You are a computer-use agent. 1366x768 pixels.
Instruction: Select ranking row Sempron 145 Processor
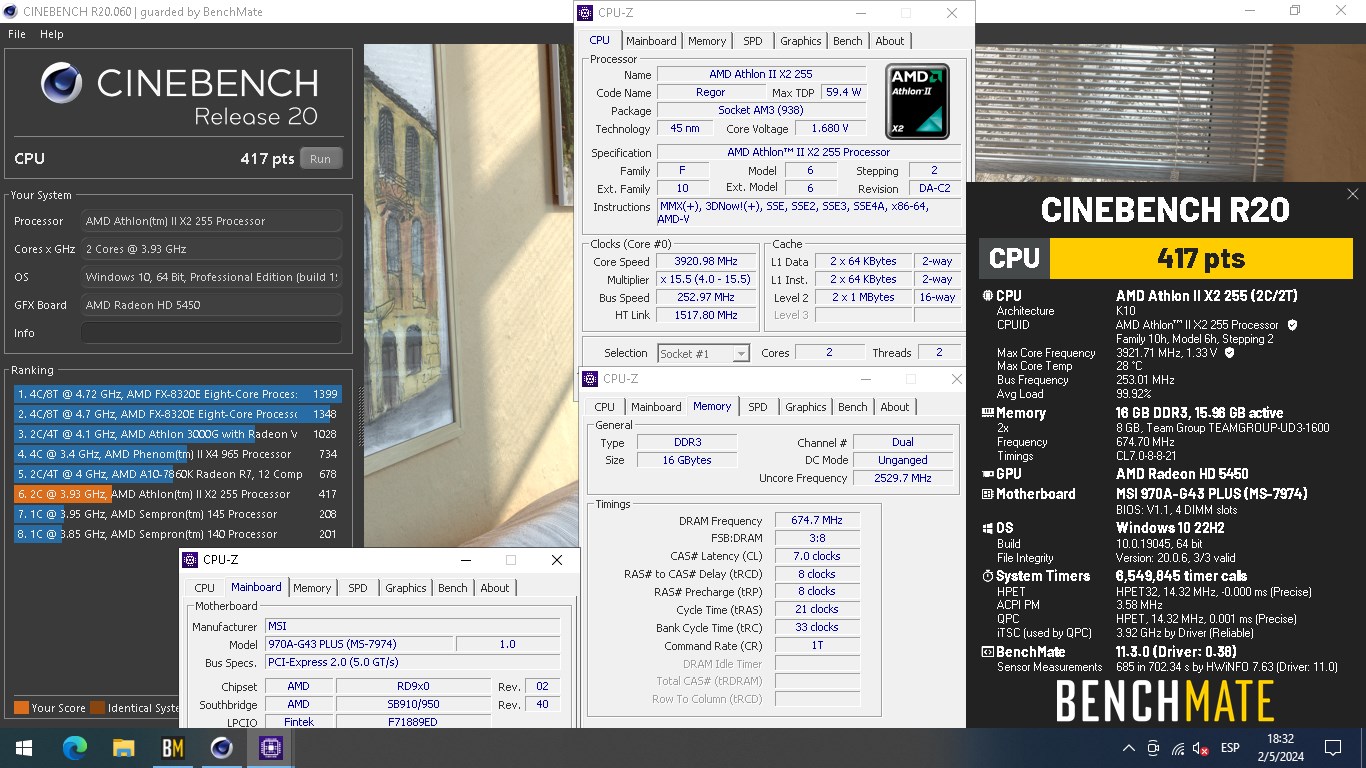177,514
